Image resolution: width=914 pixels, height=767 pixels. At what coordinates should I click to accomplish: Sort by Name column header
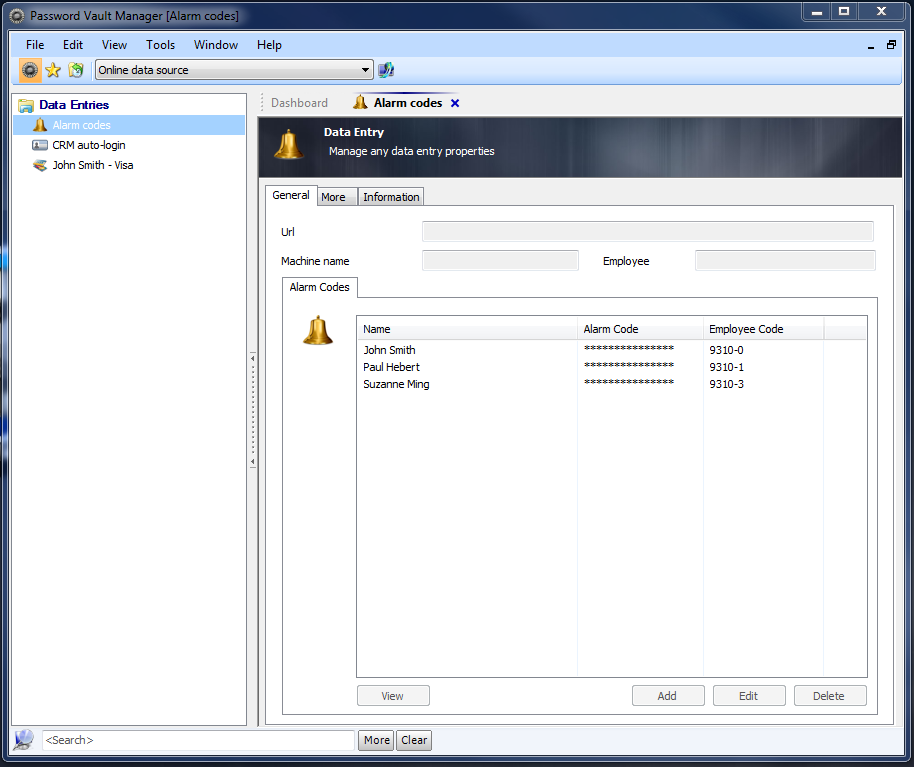(x=467, y=329)
